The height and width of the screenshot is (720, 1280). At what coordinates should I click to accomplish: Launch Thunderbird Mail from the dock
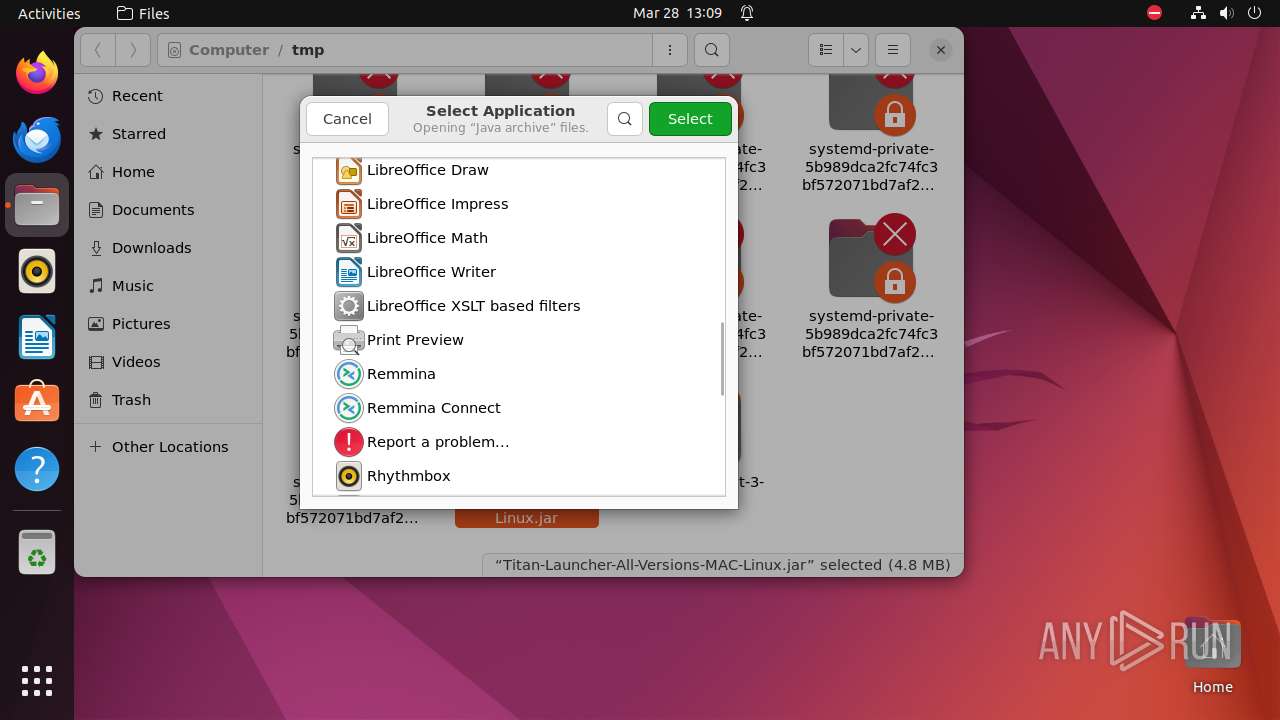point(37,139)
